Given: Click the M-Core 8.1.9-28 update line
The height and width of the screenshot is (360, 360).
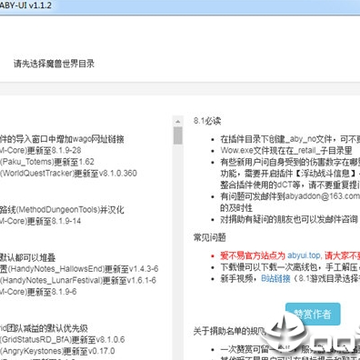Looking at the screenshot, I should 41,150.
